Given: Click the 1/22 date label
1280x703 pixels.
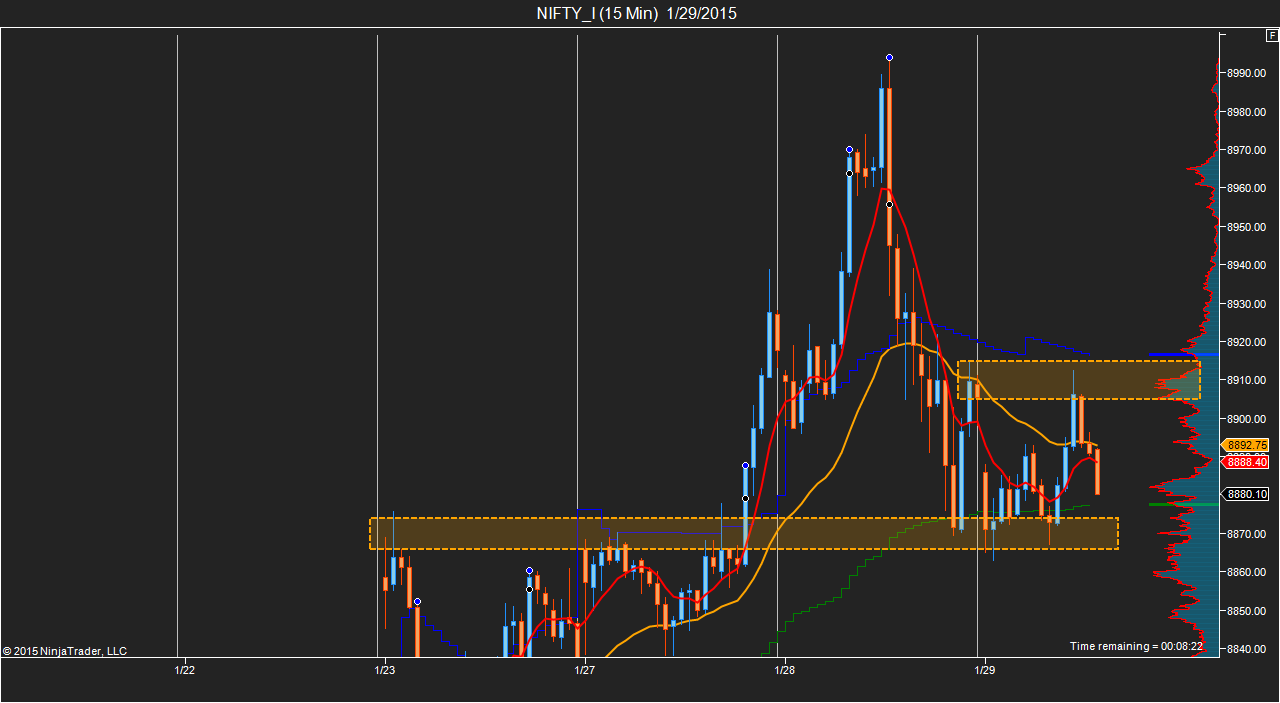Looking at the screenshot, I should coord(184,669).
